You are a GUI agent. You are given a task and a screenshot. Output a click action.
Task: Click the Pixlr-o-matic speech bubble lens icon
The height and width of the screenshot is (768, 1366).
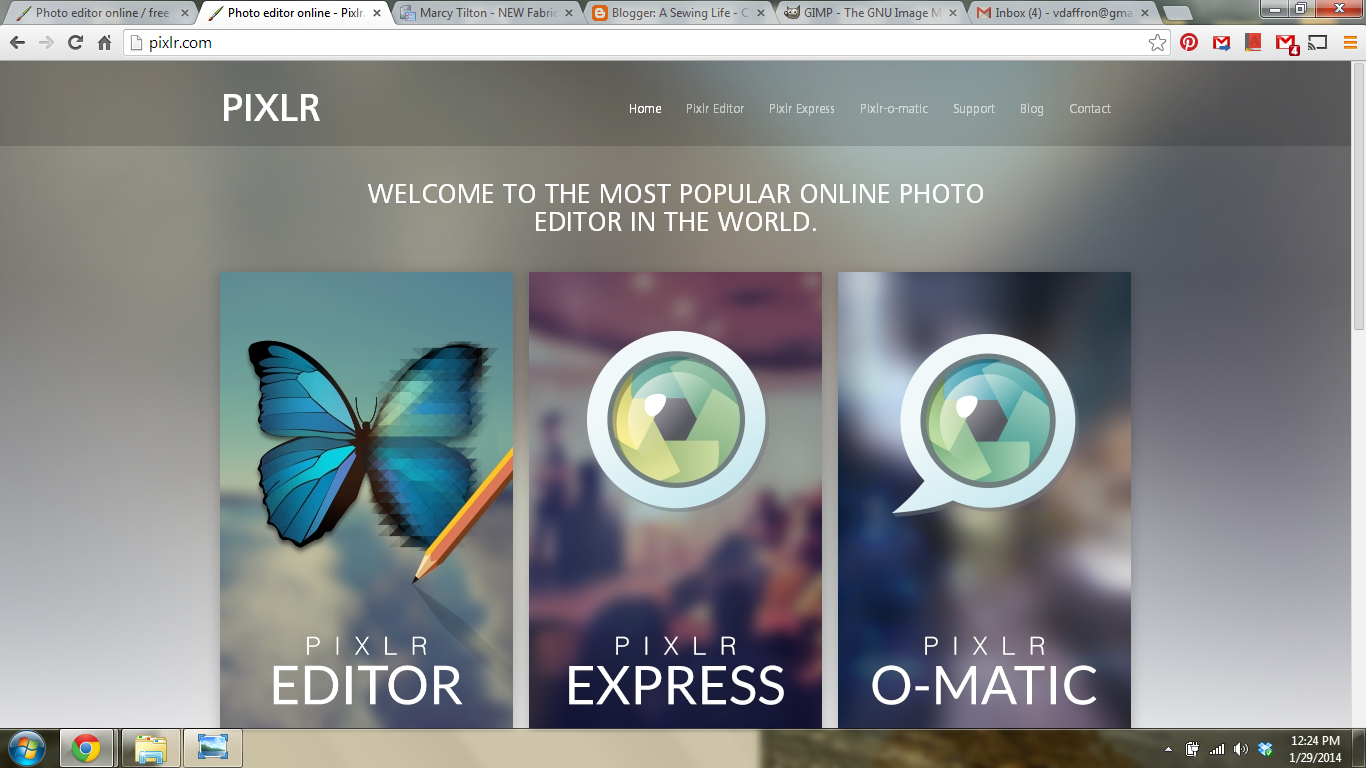(984, 423)
